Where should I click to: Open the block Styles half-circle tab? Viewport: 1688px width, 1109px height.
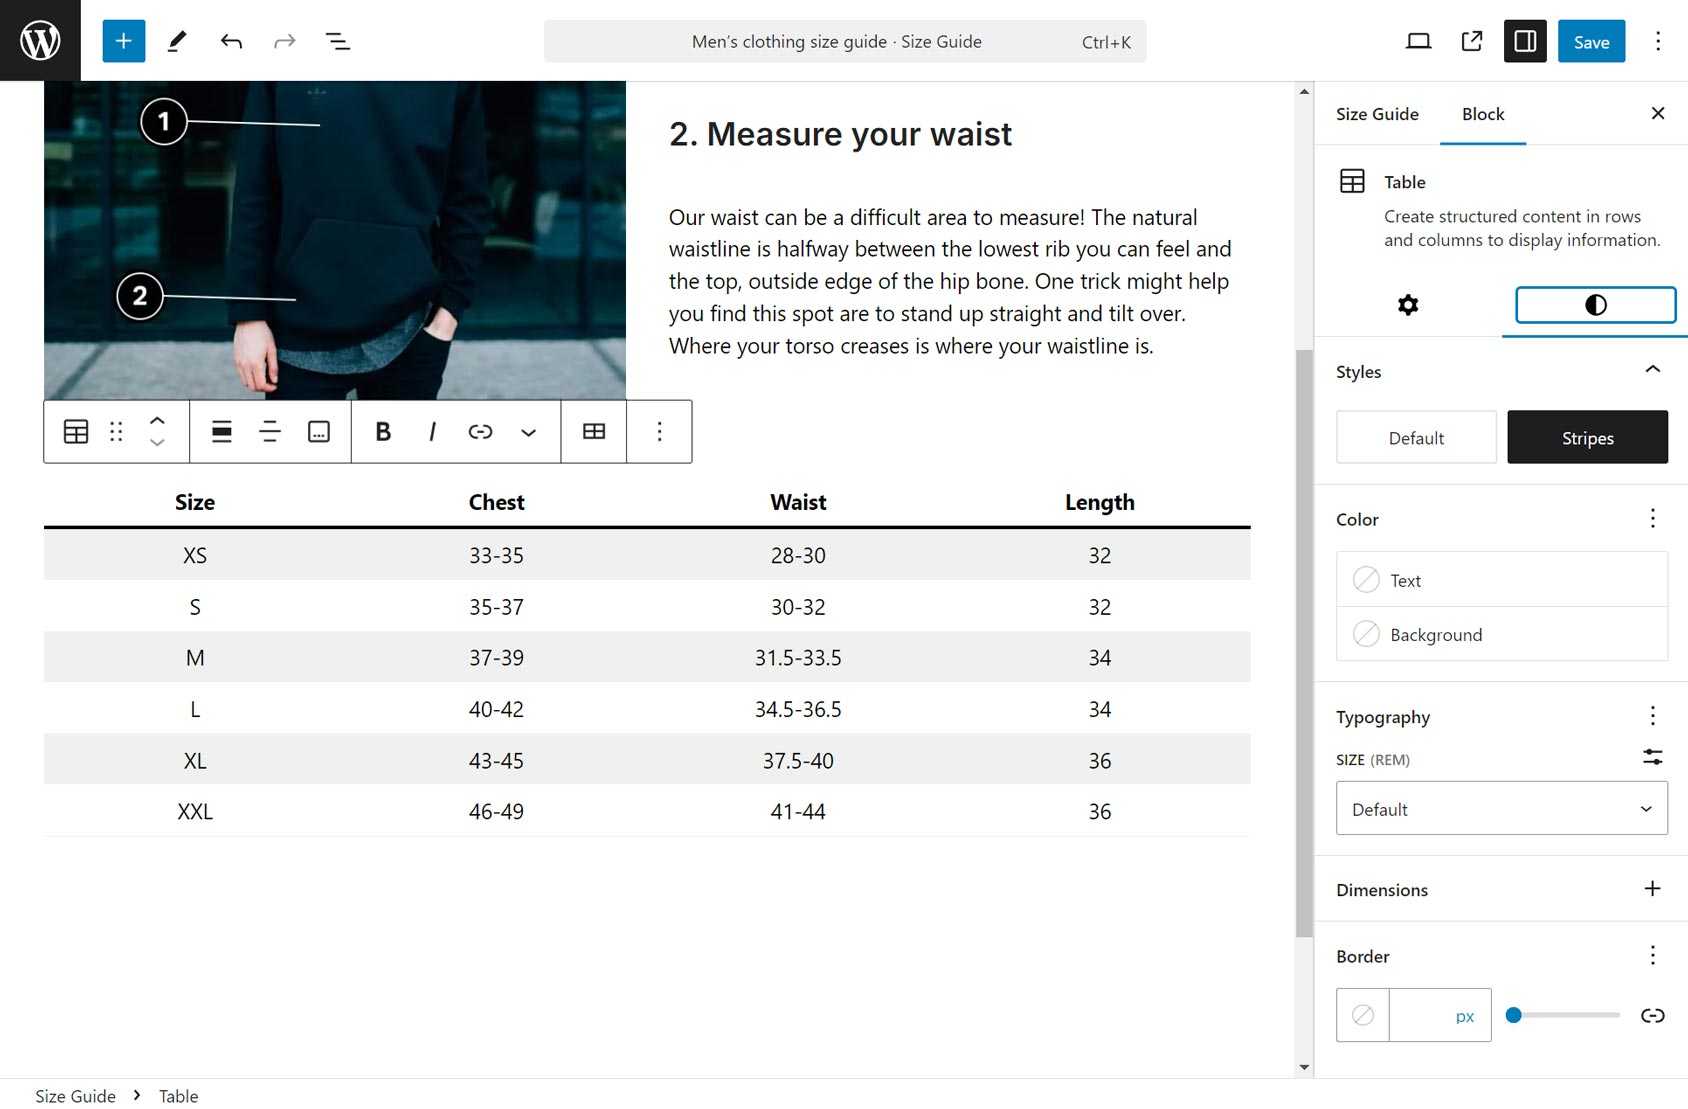click(x=1596, y=305)
